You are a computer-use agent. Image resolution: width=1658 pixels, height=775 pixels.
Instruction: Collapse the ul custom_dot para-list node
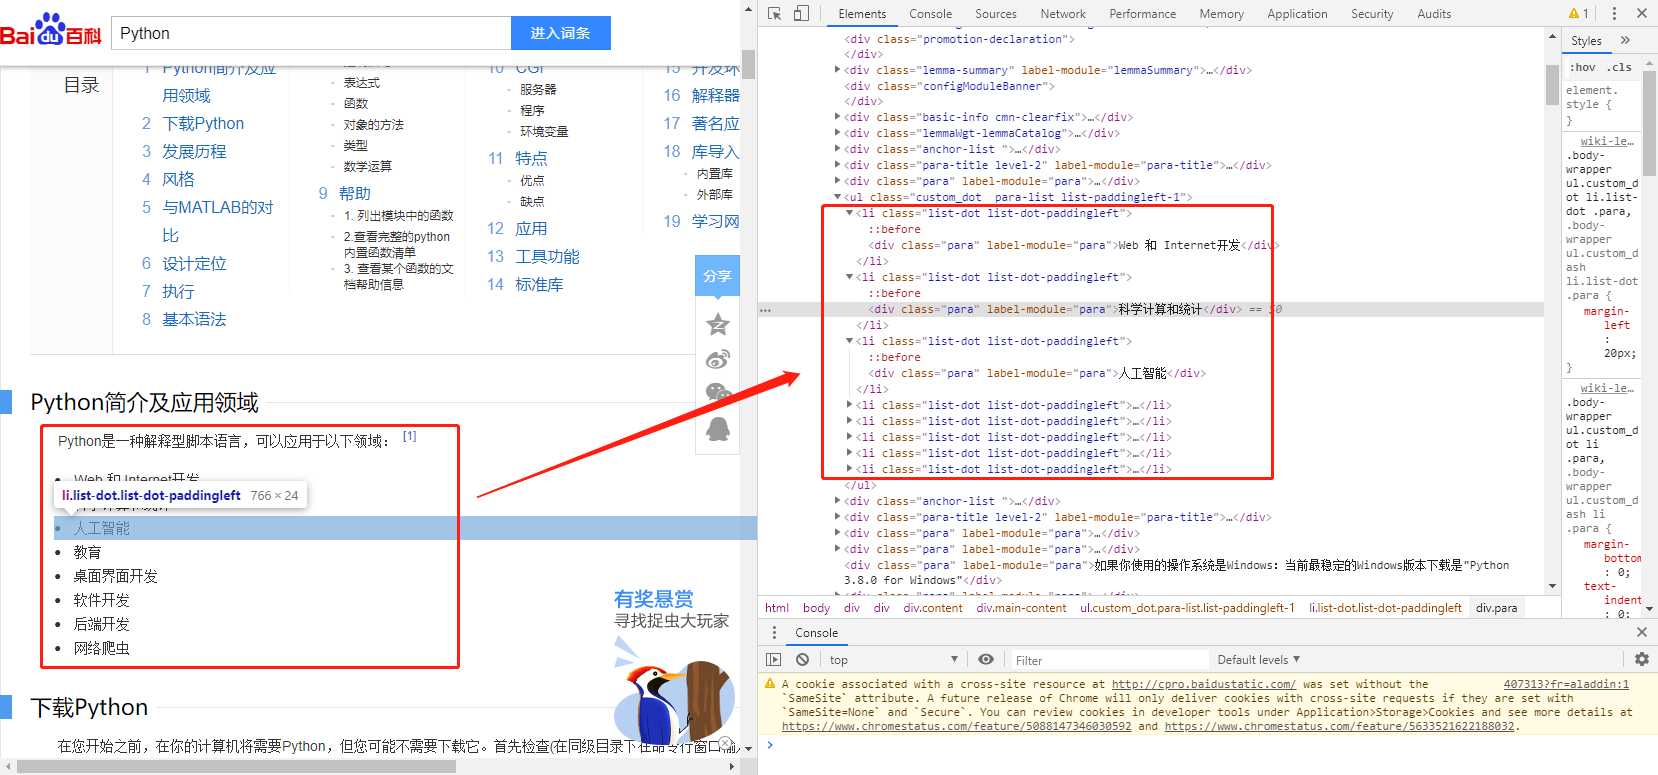(837, 197)
